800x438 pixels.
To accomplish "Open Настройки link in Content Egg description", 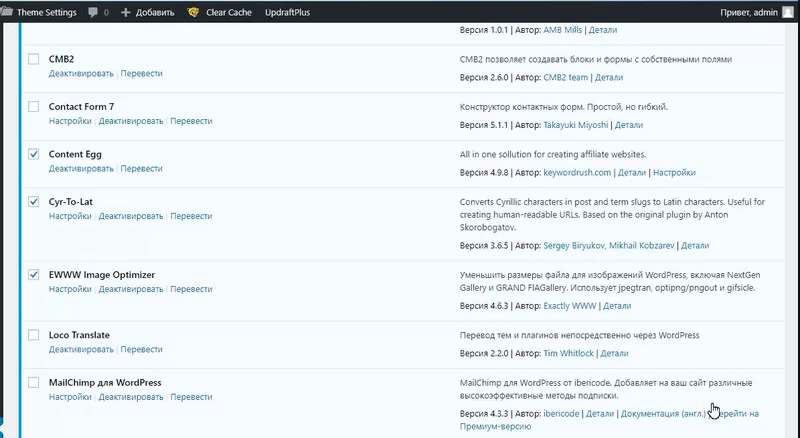I will 674,173.
